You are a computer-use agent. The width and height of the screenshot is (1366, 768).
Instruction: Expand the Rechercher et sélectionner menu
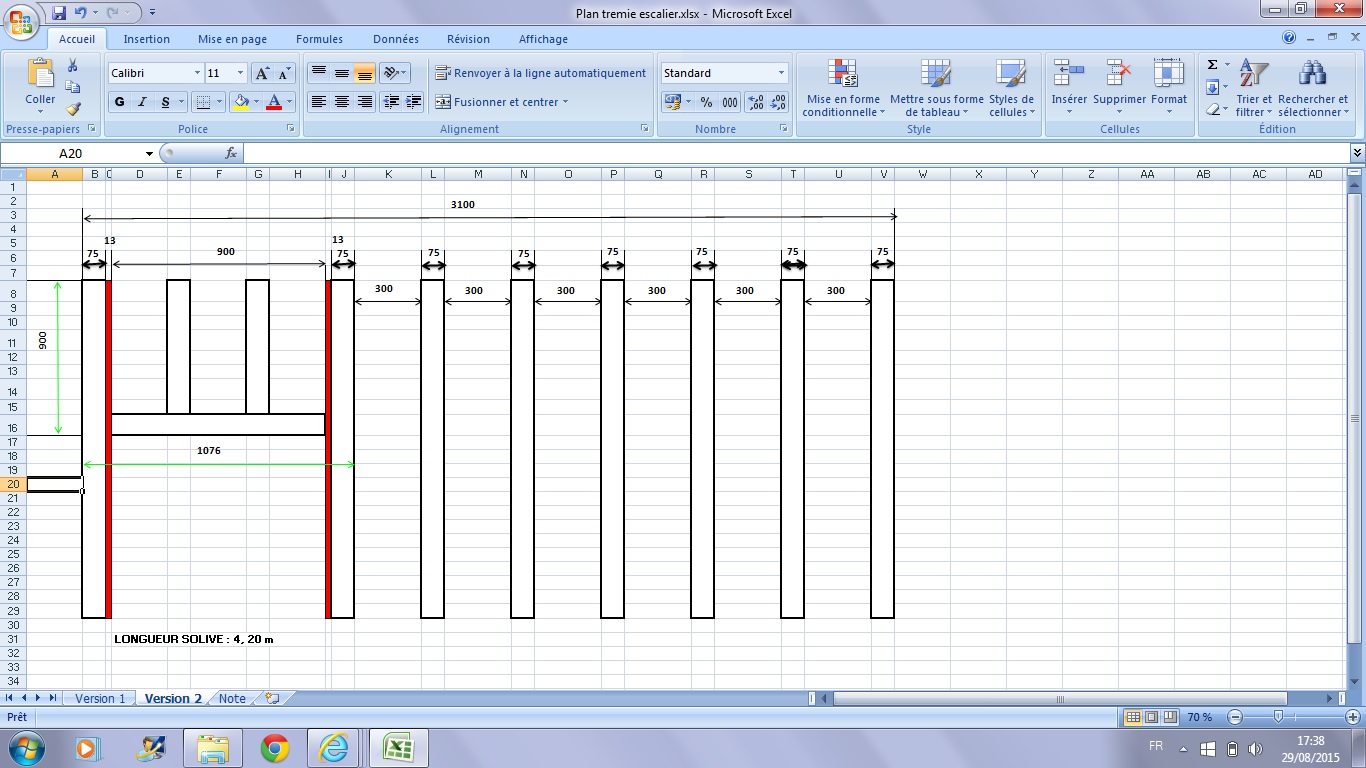click(1313, 88)
